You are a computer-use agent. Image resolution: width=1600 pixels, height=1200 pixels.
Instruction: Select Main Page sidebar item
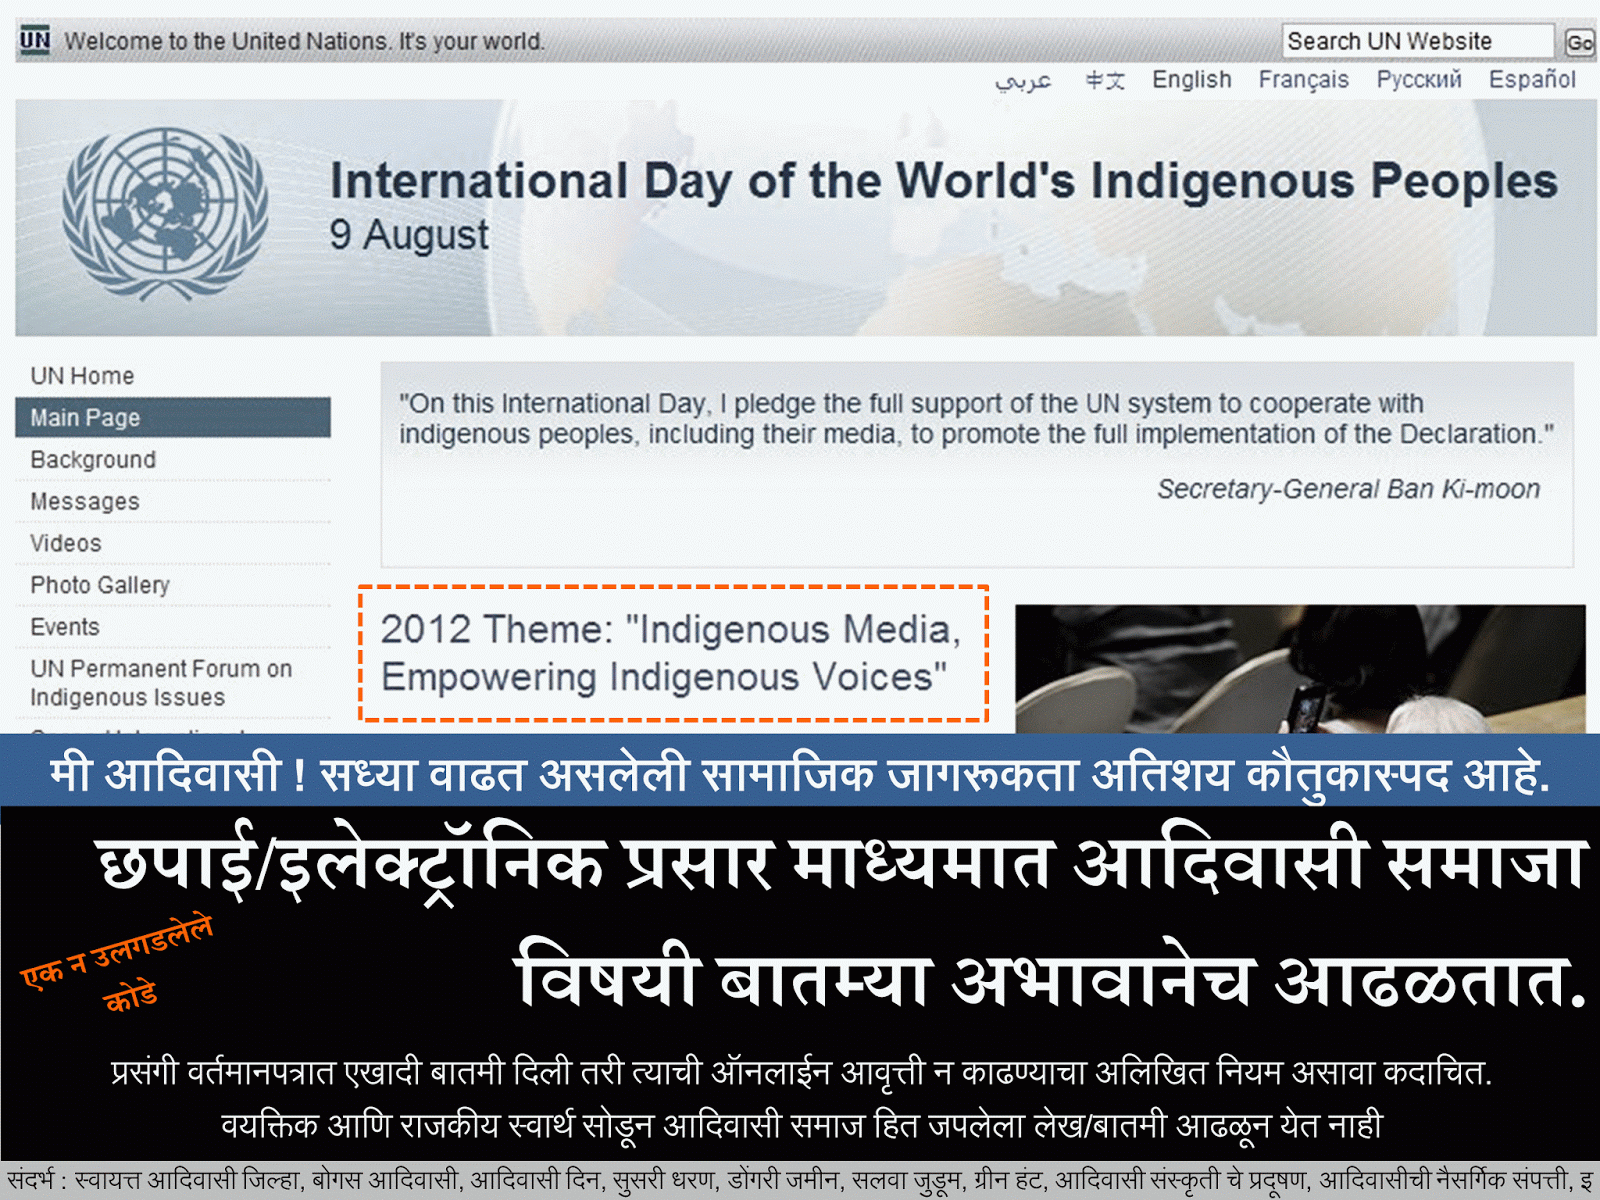pos(173,418)
